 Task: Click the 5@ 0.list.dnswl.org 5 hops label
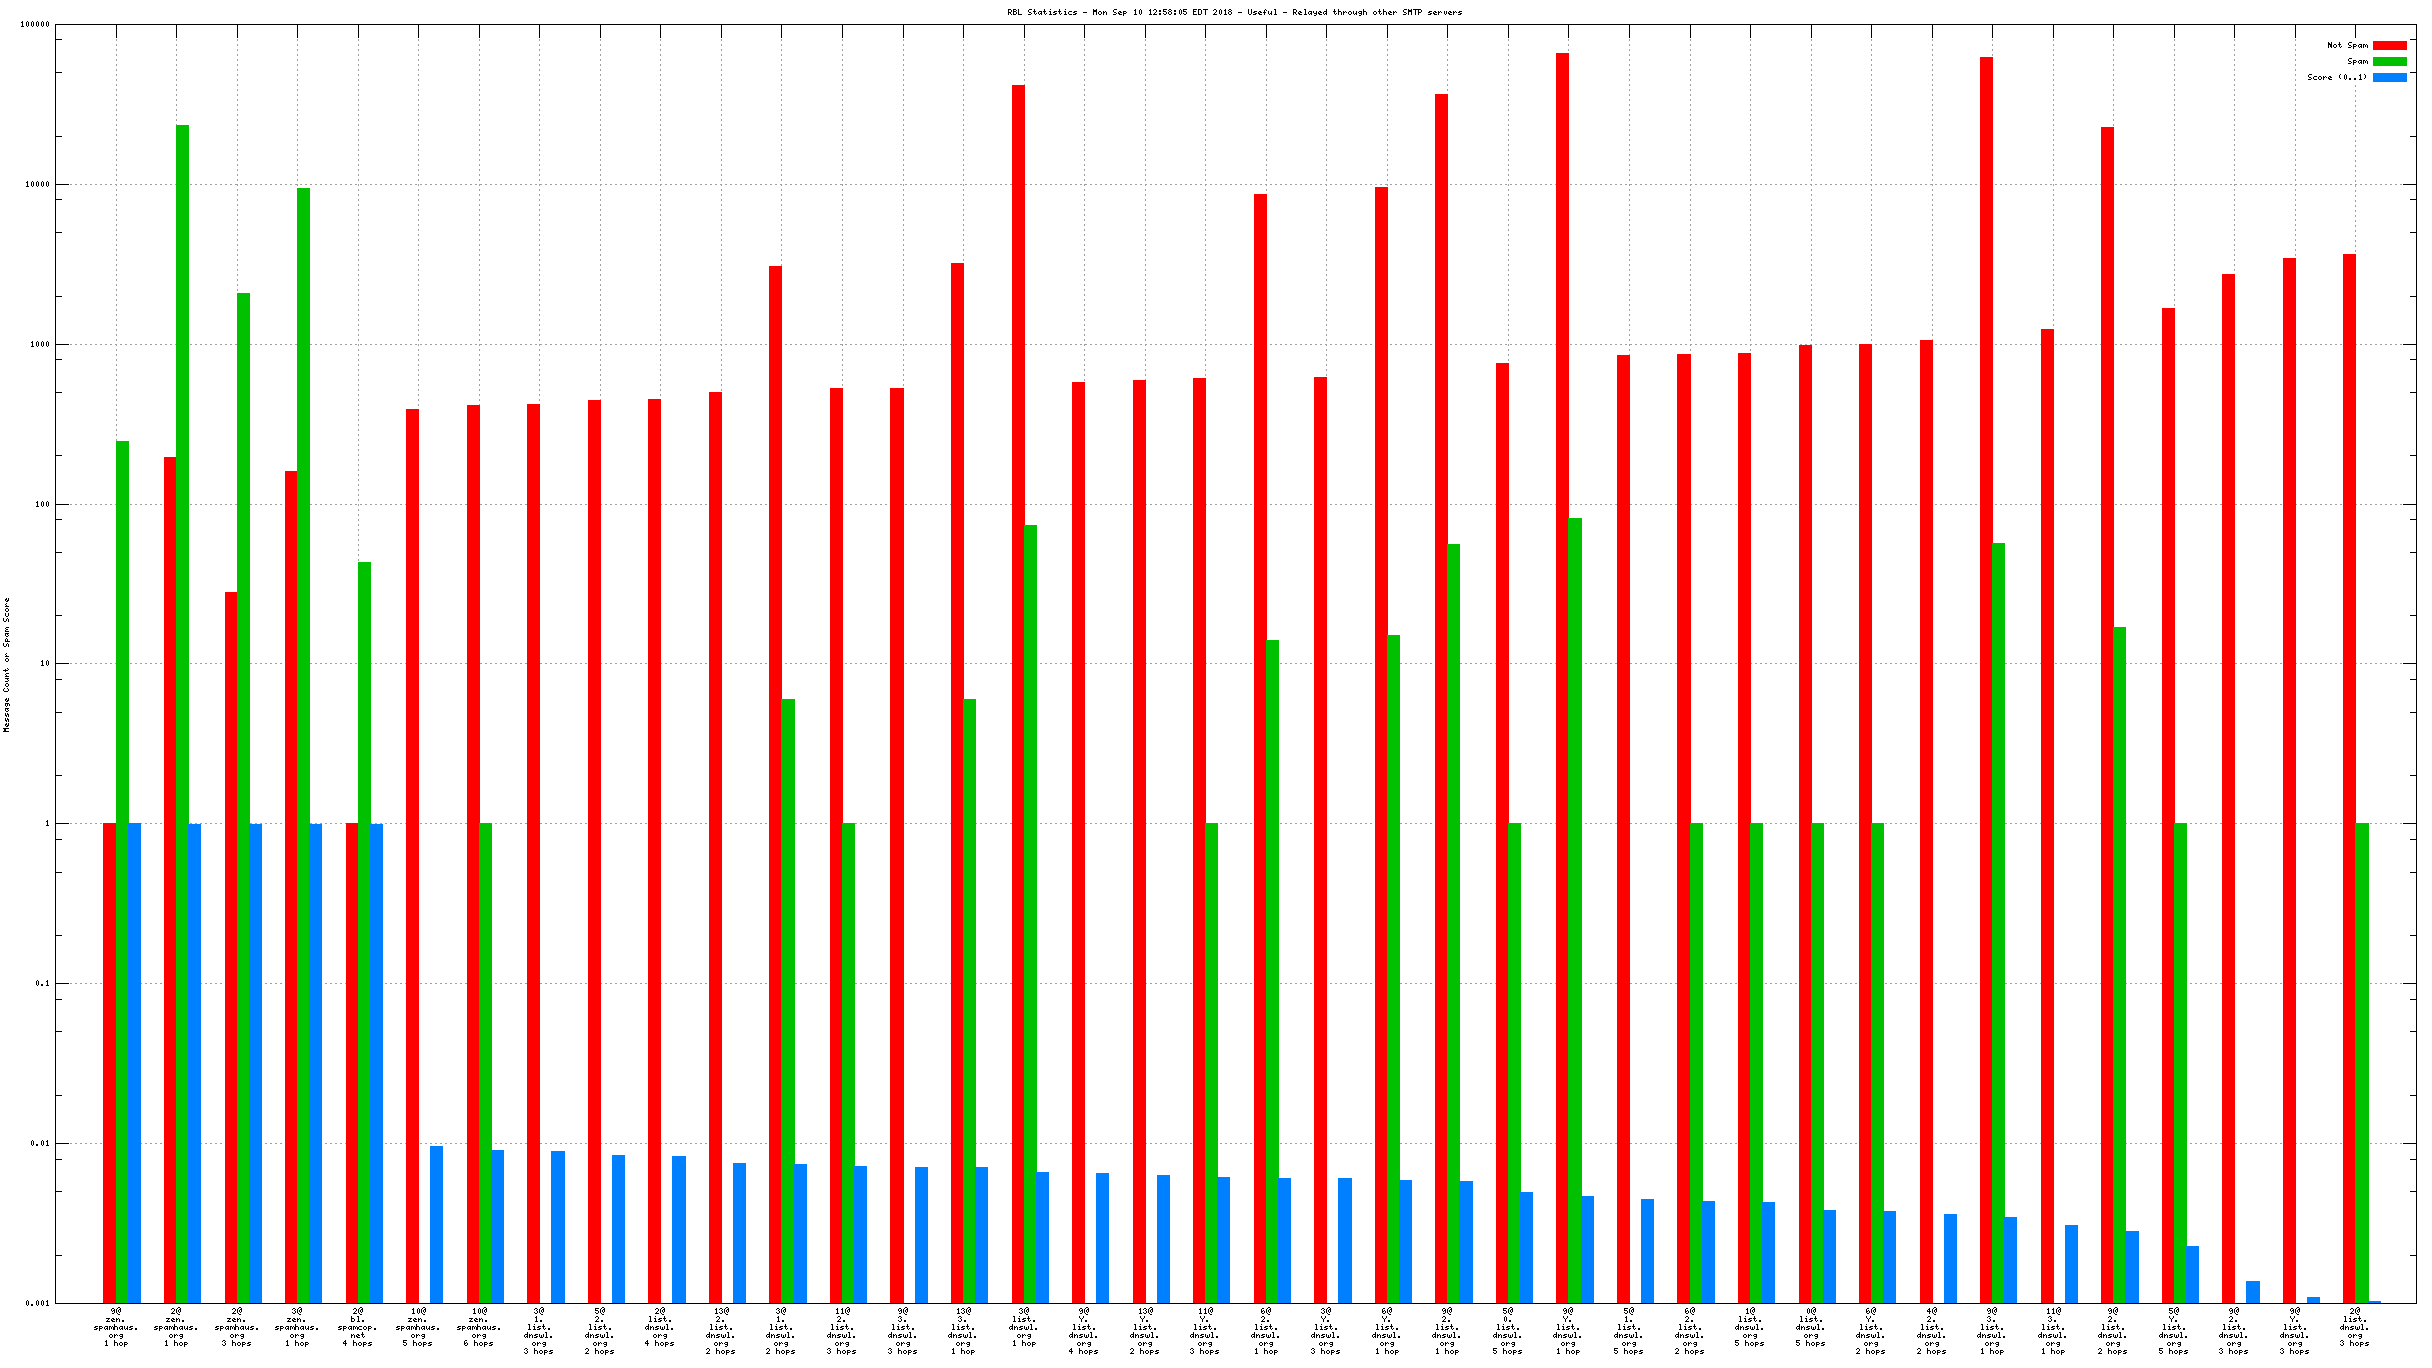tap(1508, 1331)
